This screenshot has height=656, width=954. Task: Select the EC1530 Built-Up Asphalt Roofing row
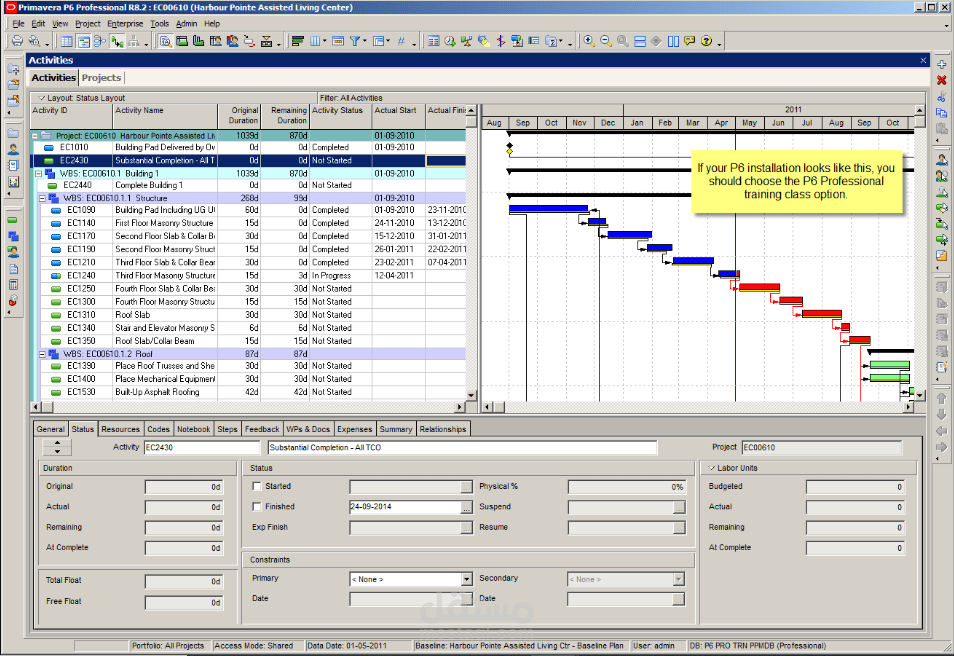248,392
